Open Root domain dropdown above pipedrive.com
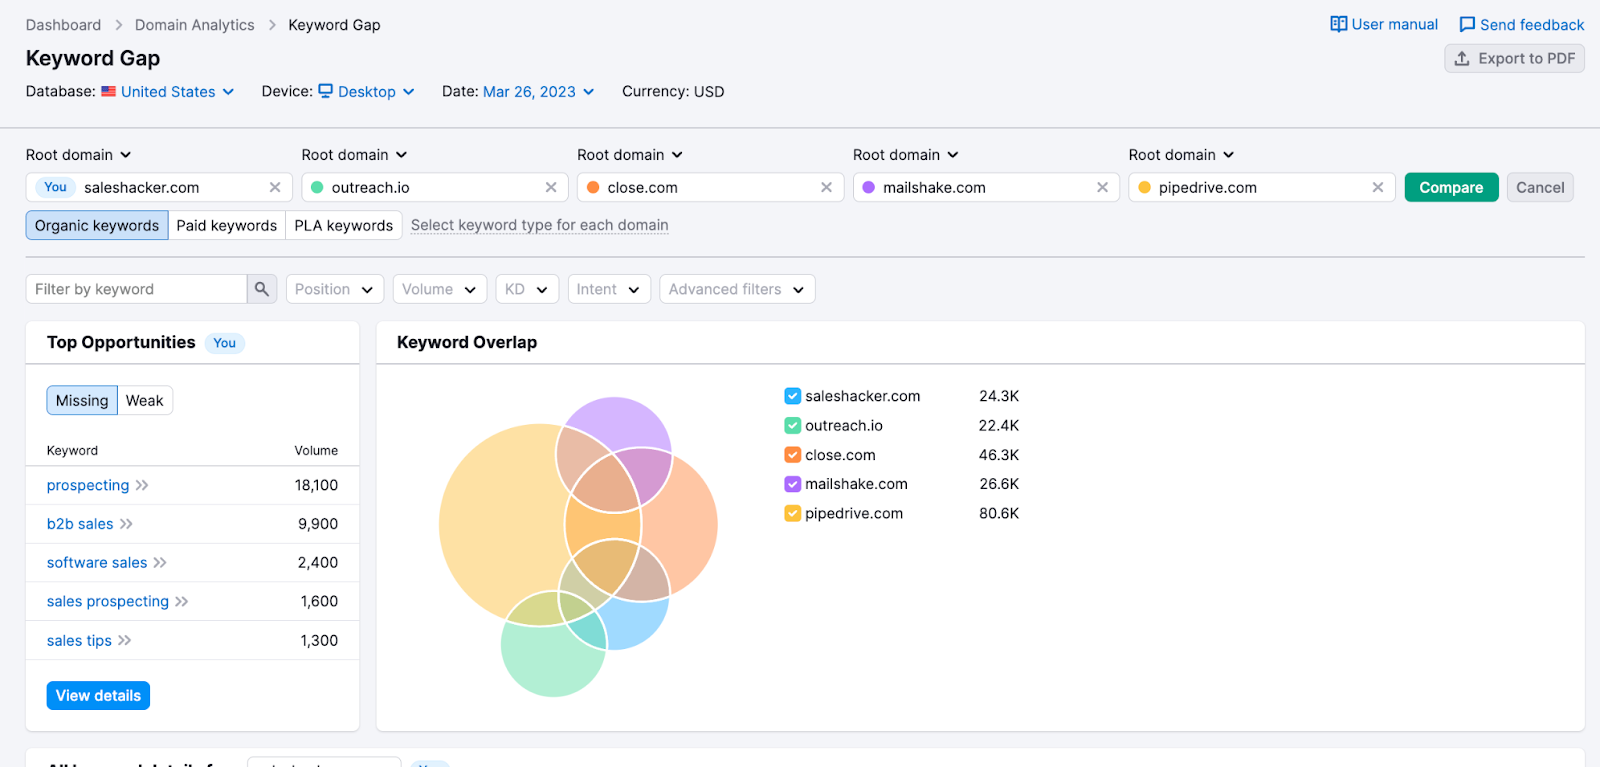1600x767 pixels. [x=1182, y=155]
